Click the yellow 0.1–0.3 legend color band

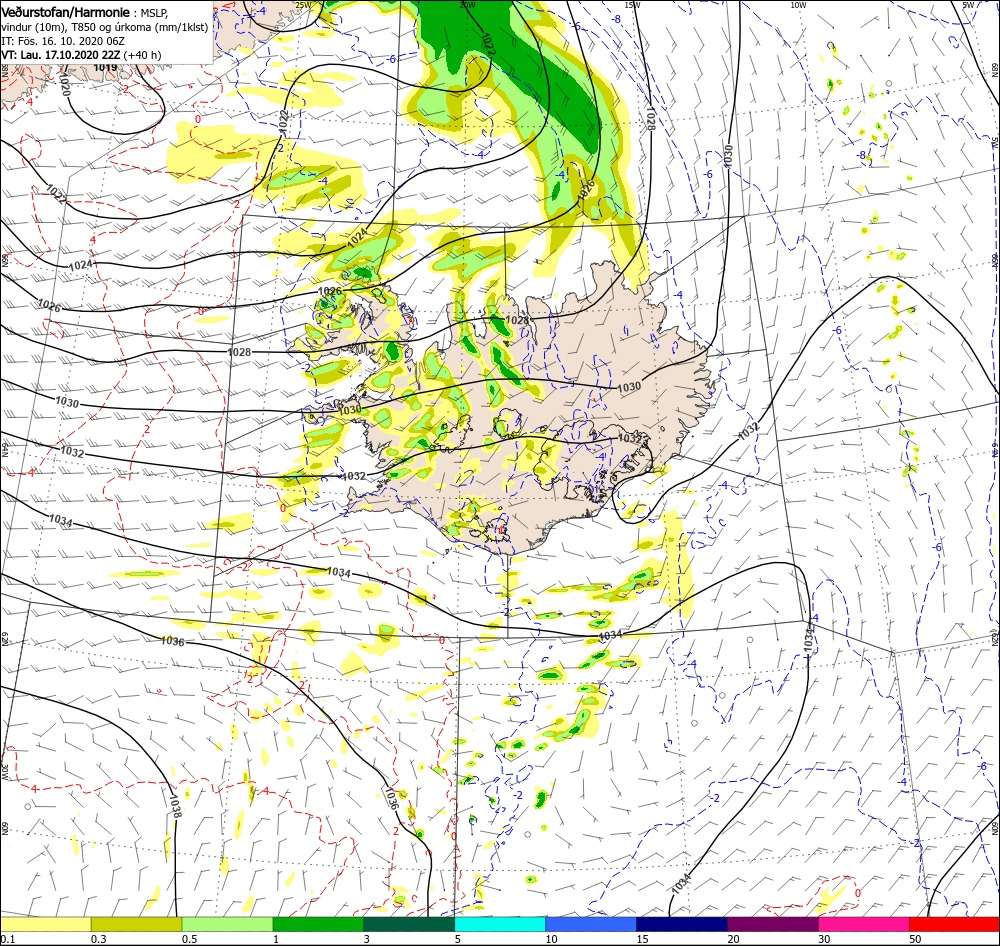(x=45, y=924)
